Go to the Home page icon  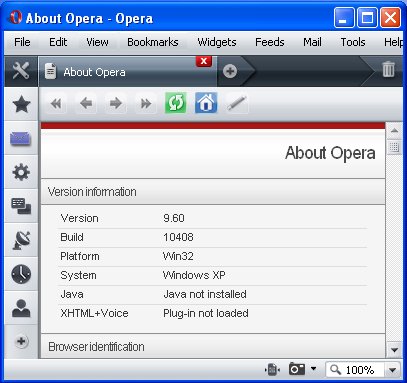pos(206,103)
